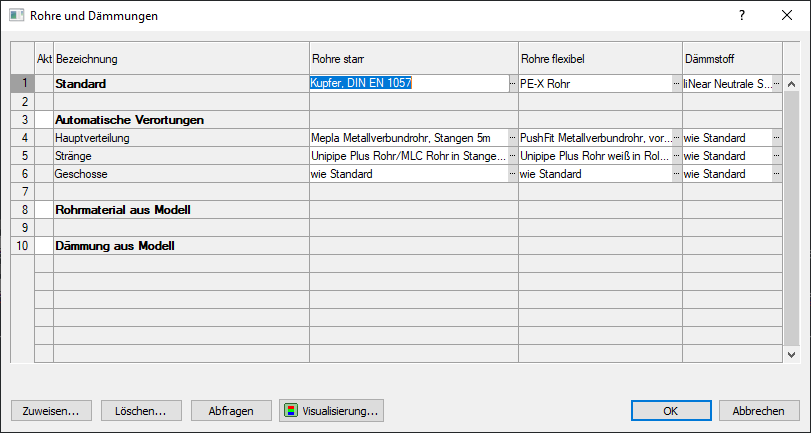Open Dämmstoff picker for Hauptverteilung row
This screenshot has height=433, width=811.
click(777, 138)
